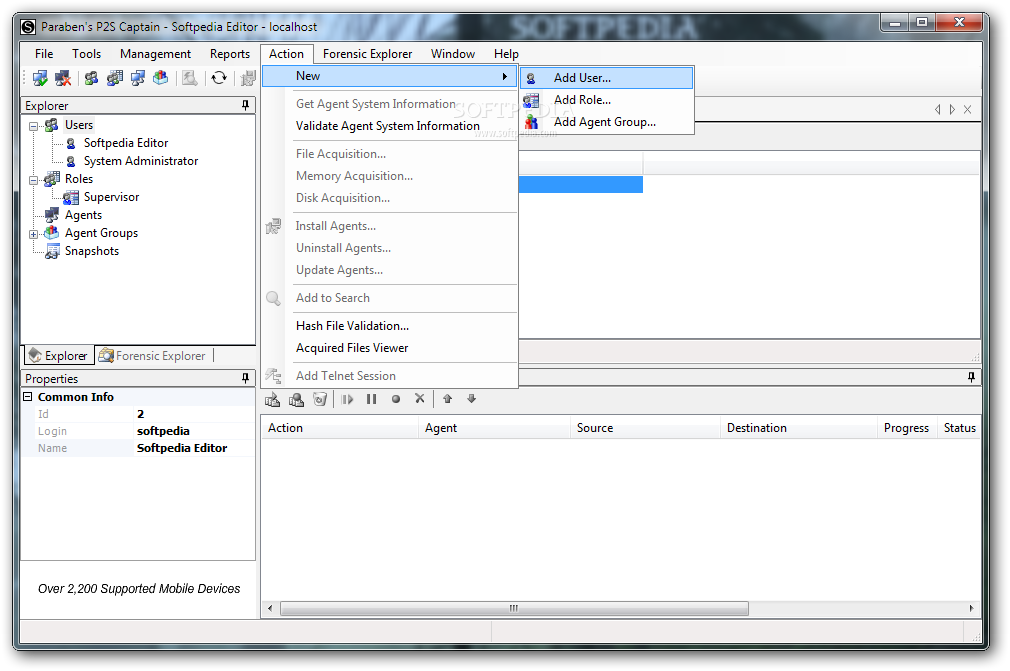Click the document tab scroll-right arrow
Viewport: 1010px width, 671px height.
coord(952,109)
